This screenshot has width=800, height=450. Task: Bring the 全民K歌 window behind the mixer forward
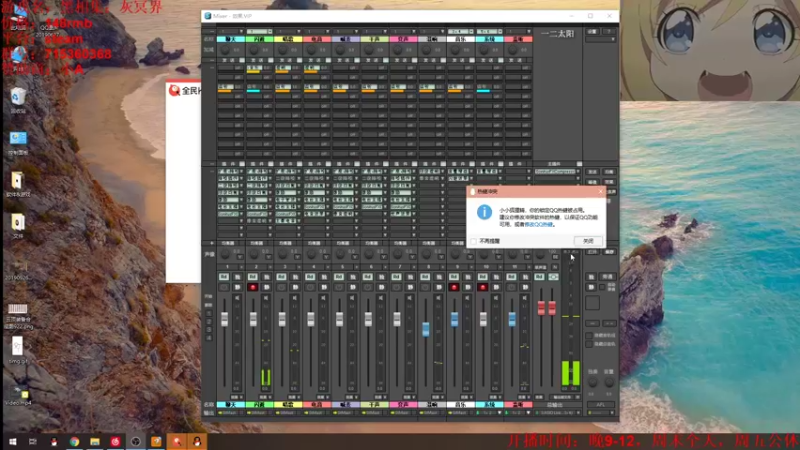tap(184, 179)
